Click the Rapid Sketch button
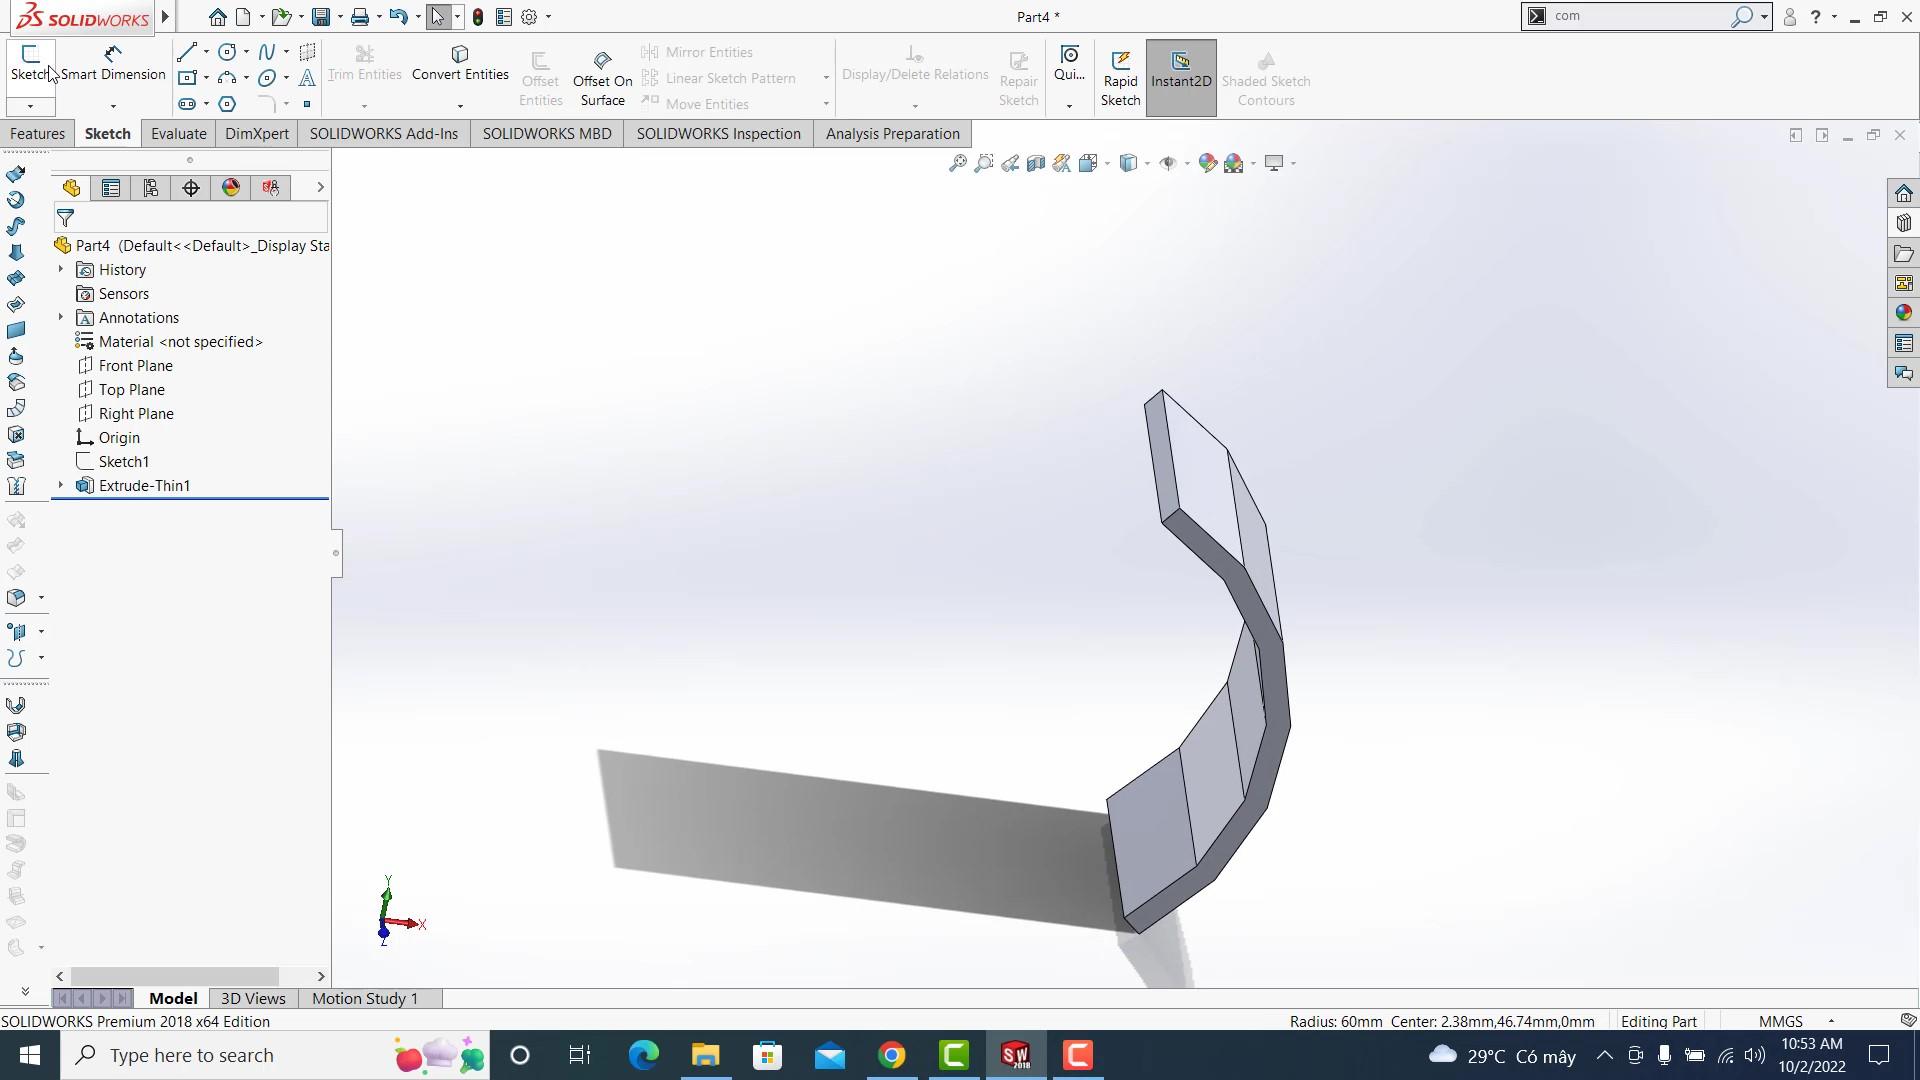Image resolution: width=1920 pixels, height=1080 pixels. [x=1120, y=78]
